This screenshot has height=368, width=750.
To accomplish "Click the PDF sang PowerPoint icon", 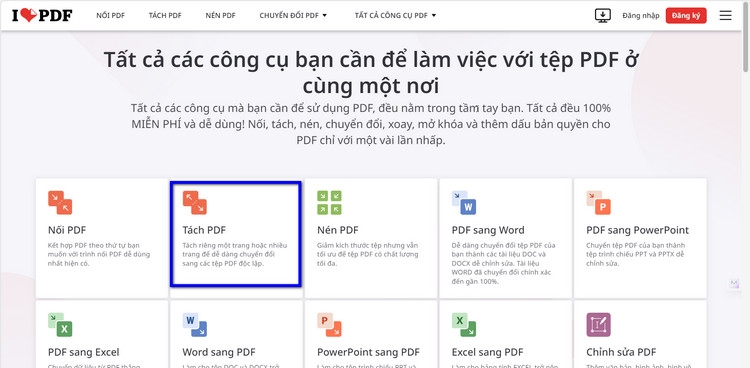I will click(599, 202).
